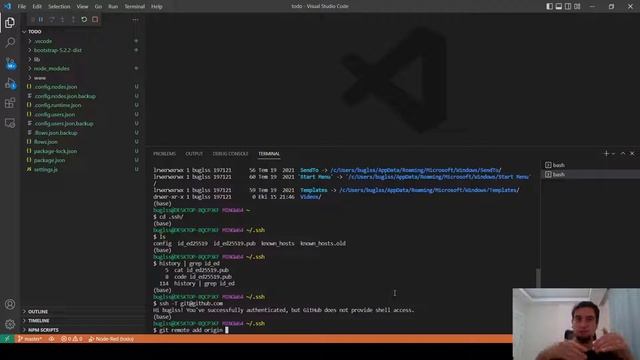The image size is (640, 360).
Task: Toggle panel layout icon
Action: tap(559, 6)
